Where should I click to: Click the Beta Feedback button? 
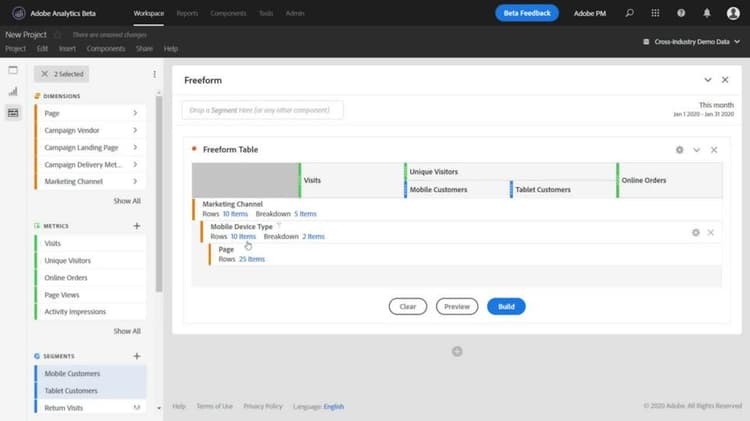coord(527,13)
